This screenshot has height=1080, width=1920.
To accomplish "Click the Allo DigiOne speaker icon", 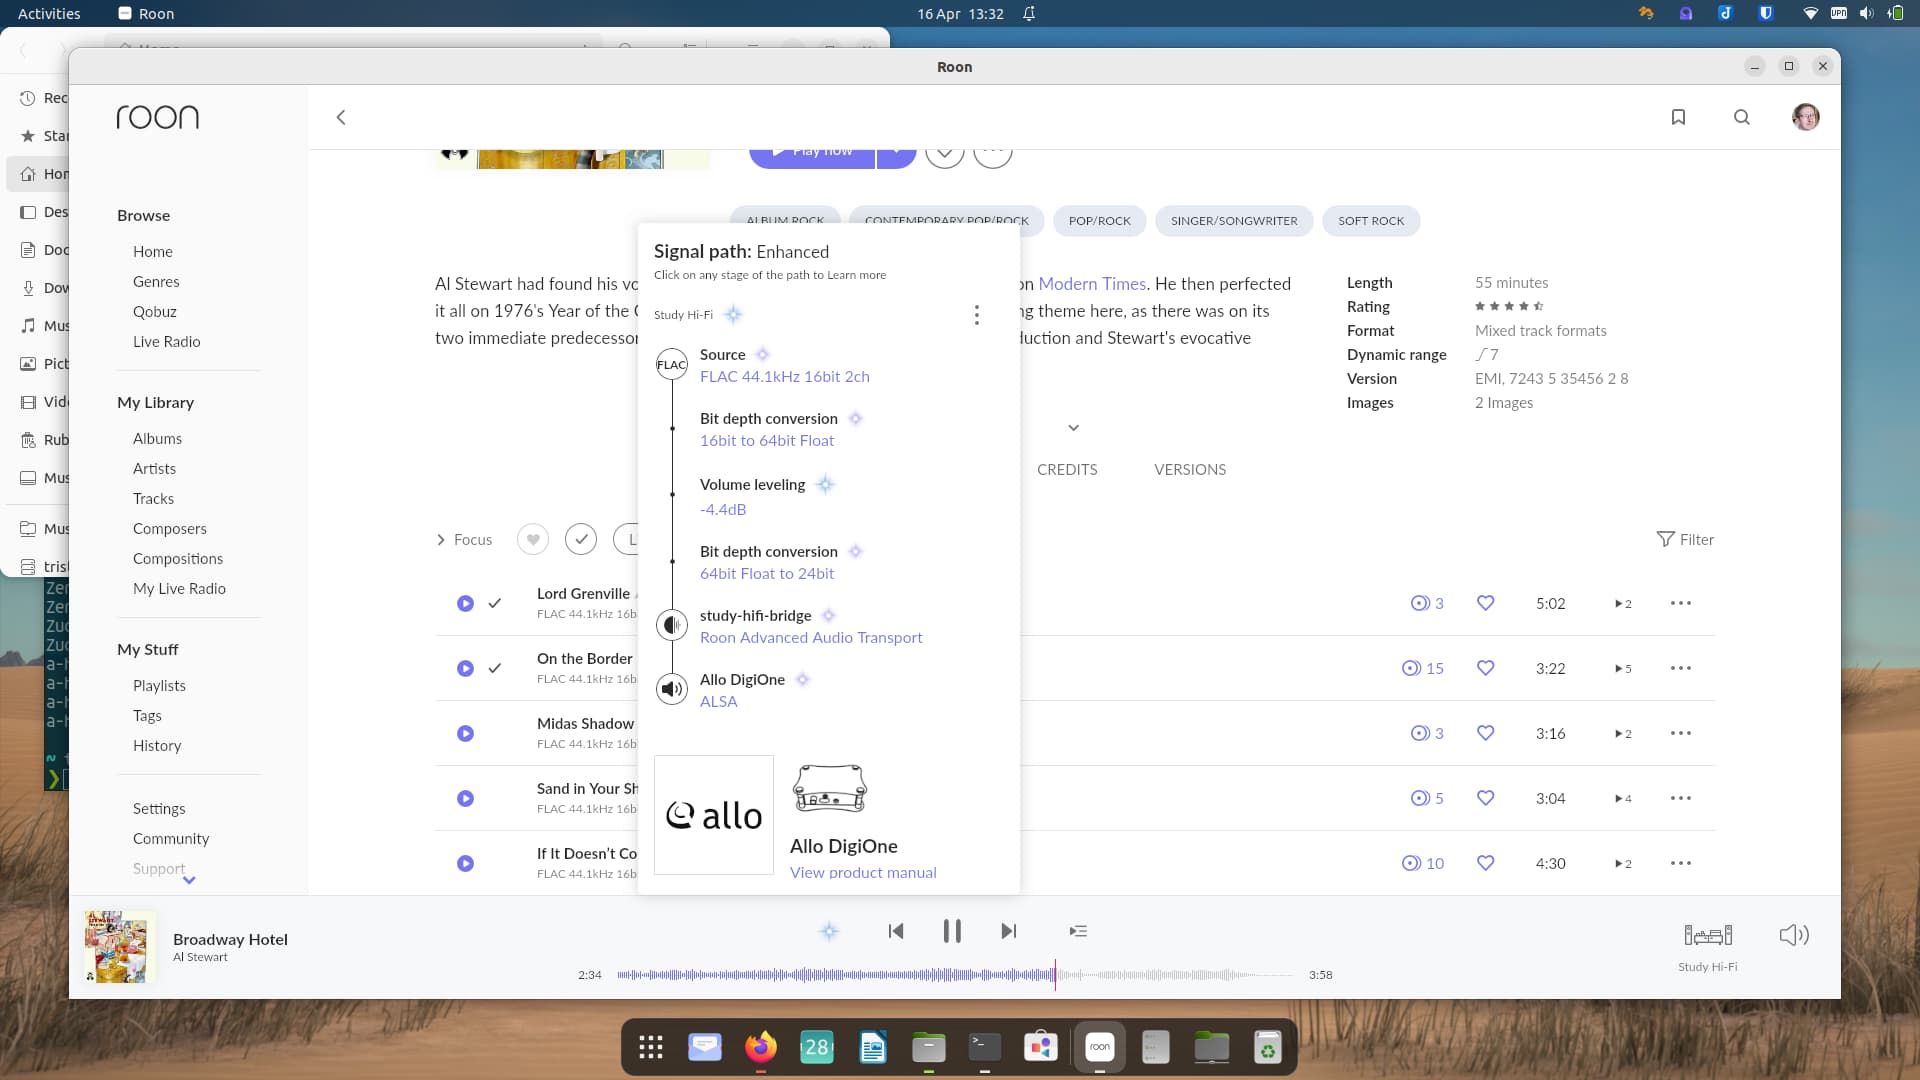I will point(671,689).
